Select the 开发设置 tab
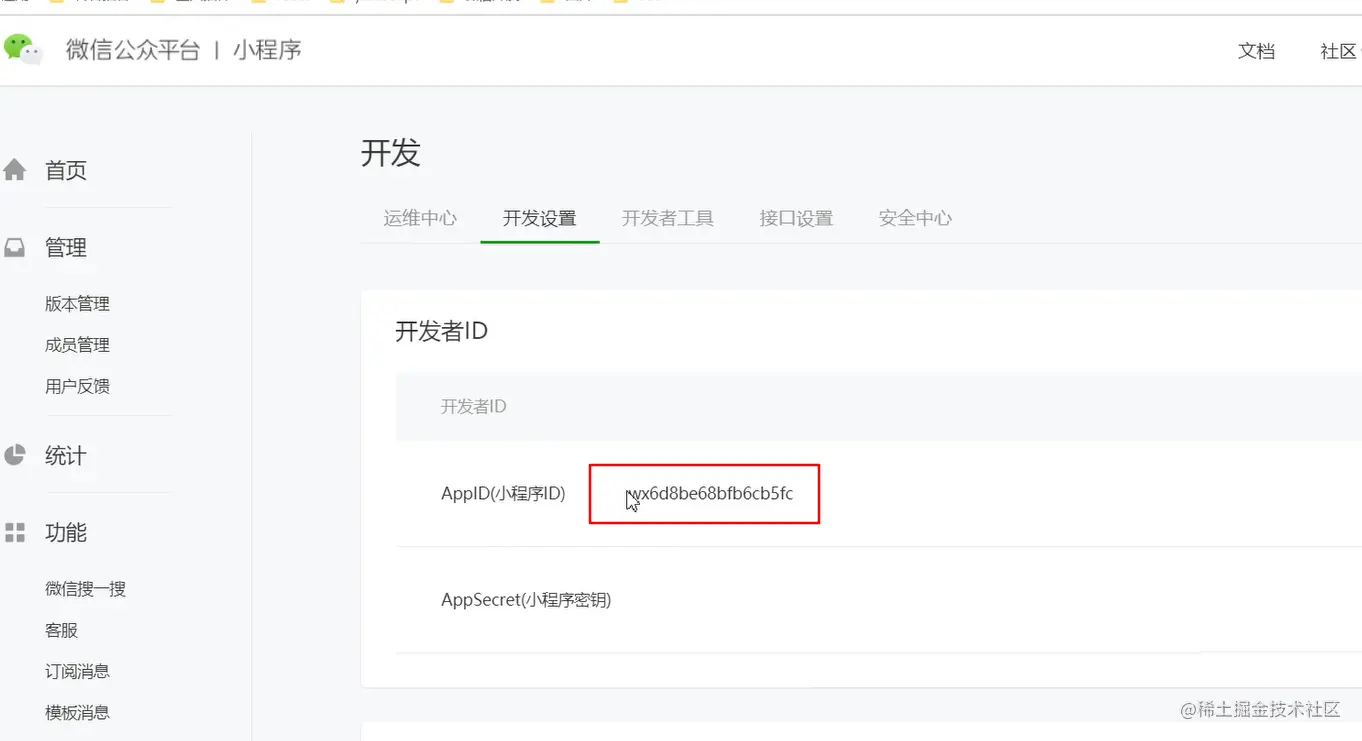Viewport: 1362px width, 741px height. tap(540, 218)
